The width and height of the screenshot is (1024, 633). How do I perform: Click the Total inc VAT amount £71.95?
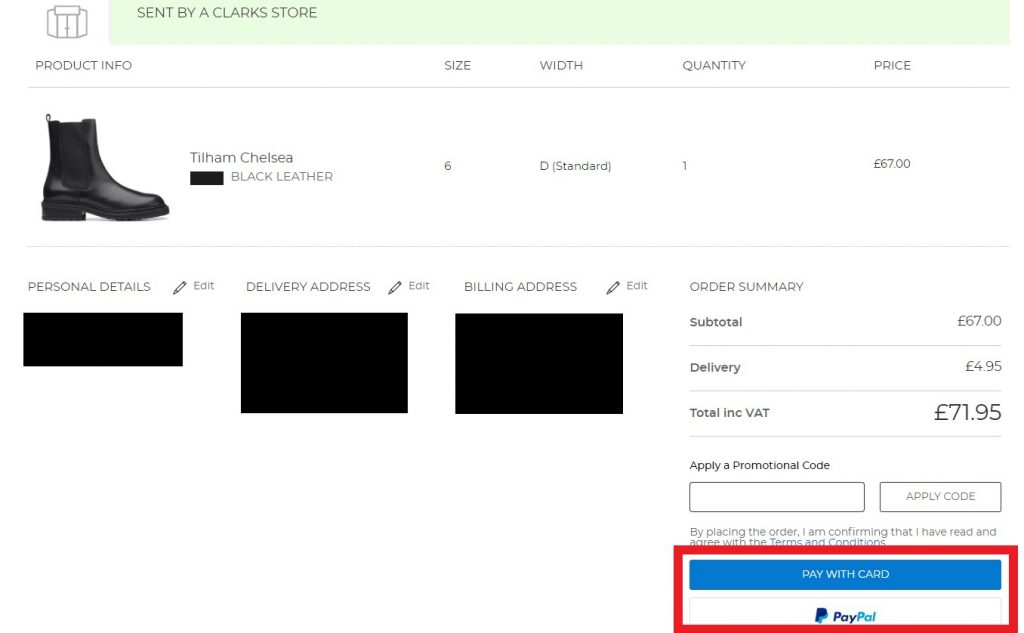pos(967,412)
